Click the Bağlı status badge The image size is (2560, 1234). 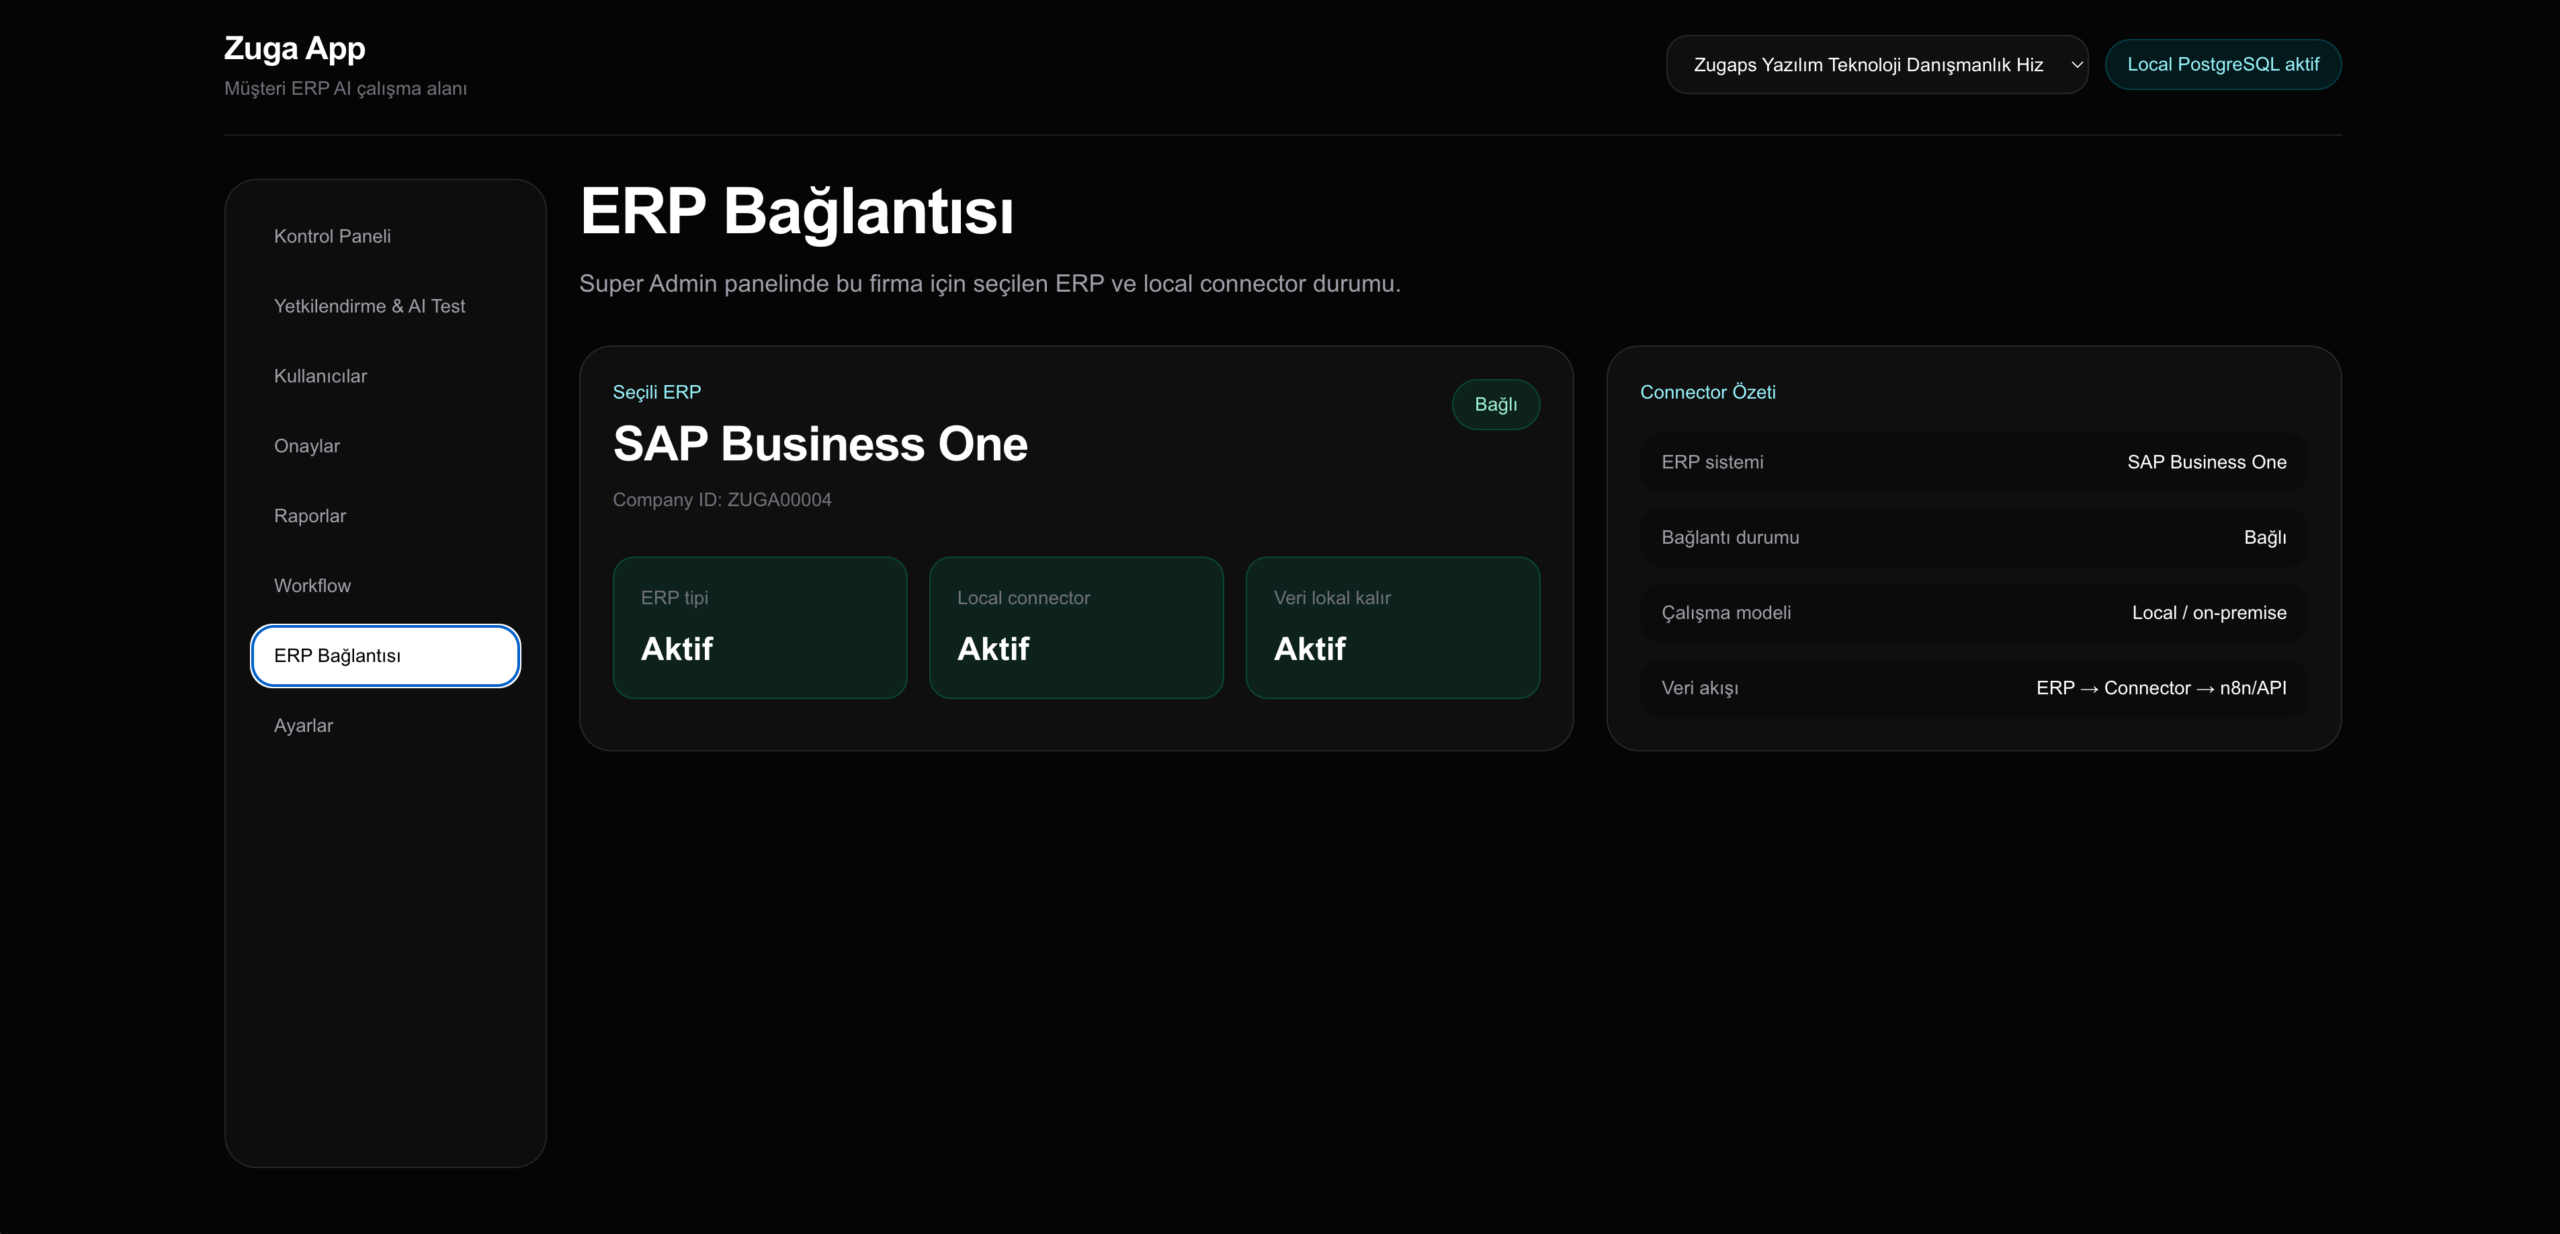pyautogui.click(x=1496, y=405)
